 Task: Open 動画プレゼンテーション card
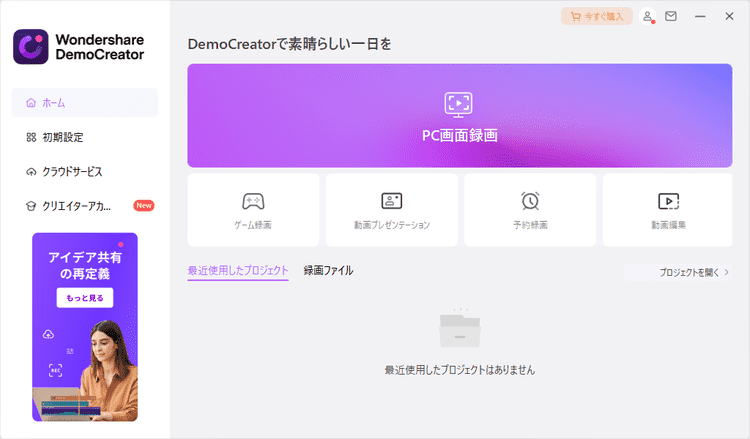tap(392, 210)
